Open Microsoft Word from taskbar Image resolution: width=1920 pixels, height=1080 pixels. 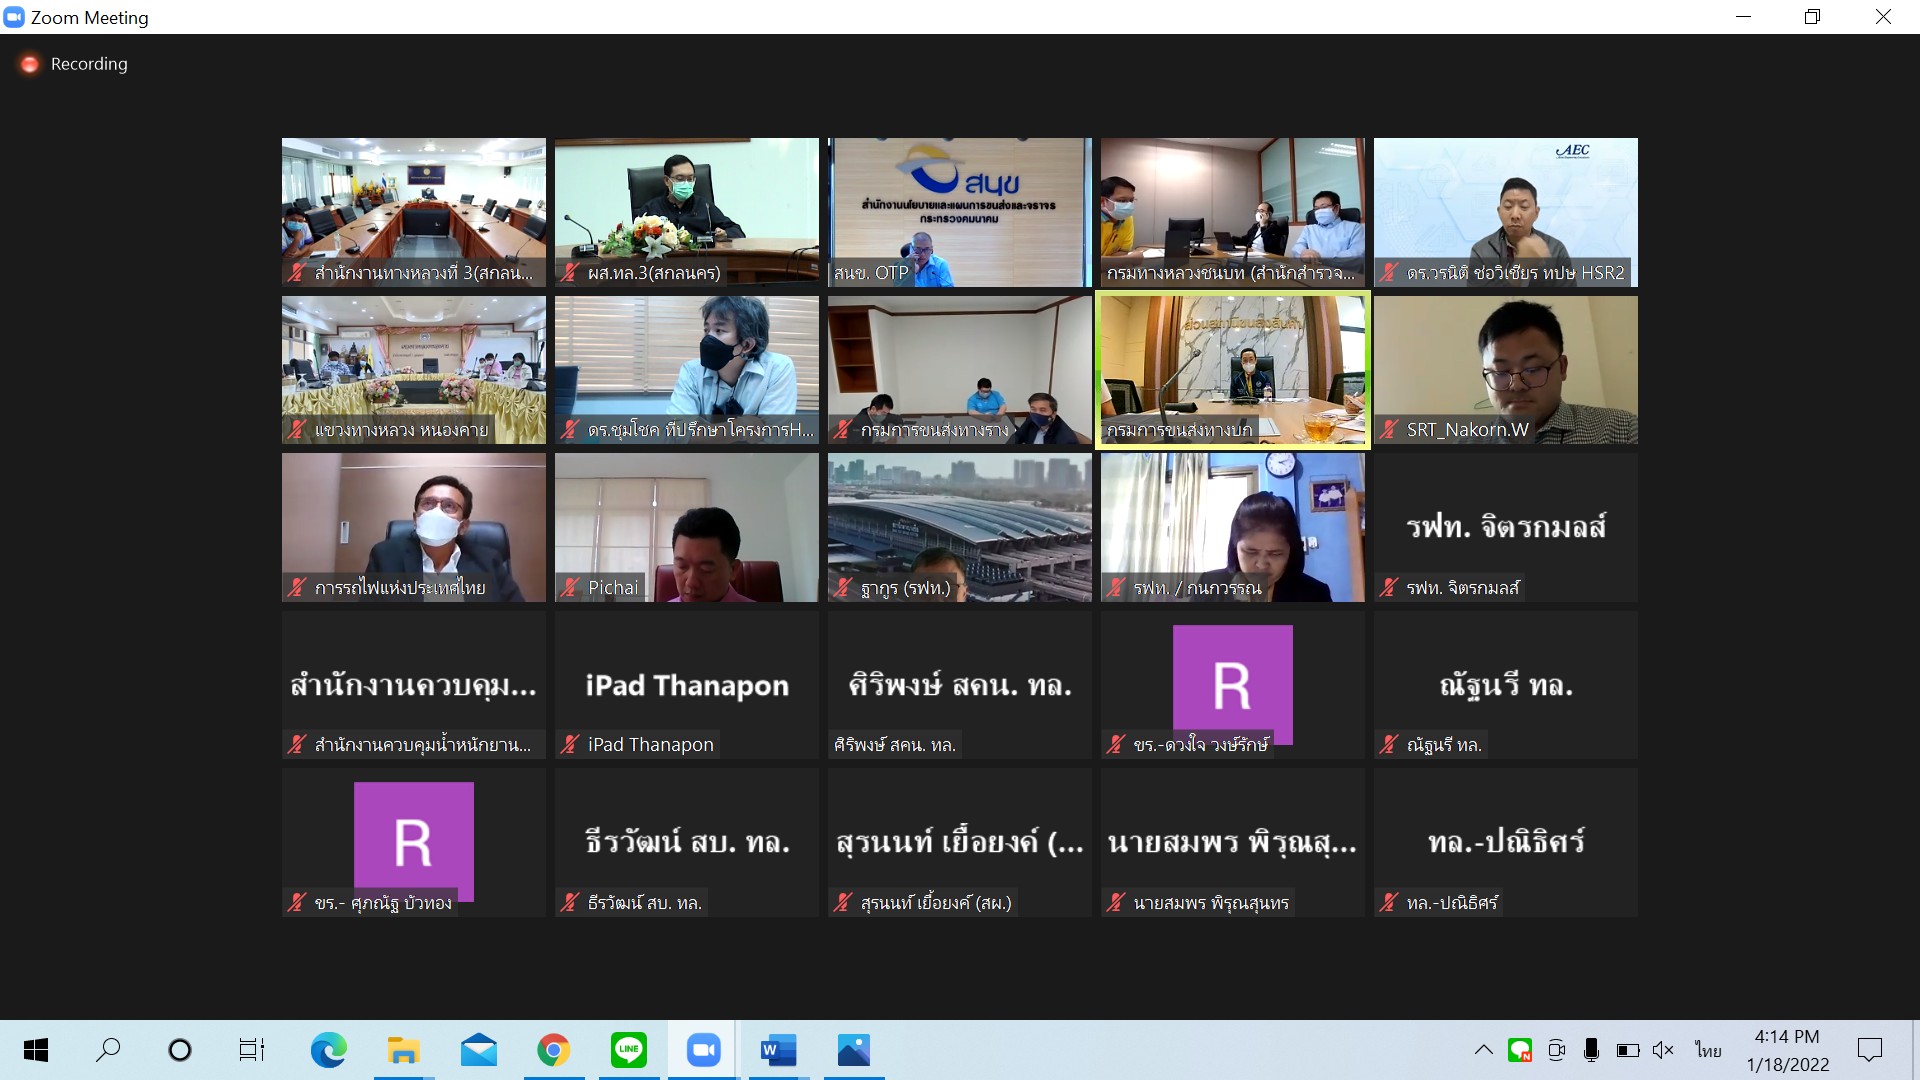(778, 1050)
